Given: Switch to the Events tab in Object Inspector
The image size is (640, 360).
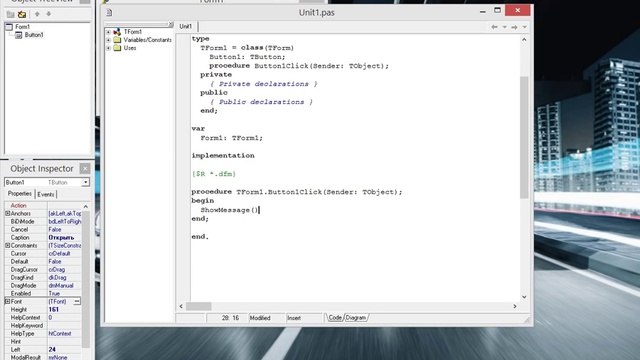Looking at the screenshot, I should pos(46,195).
